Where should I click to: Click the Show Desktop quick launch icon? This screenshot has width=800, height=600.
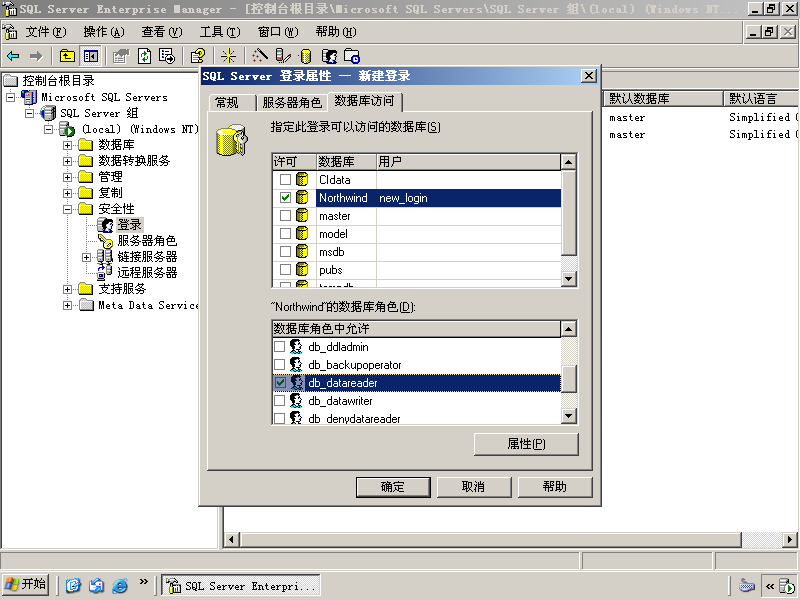click(x=73, y=585)
